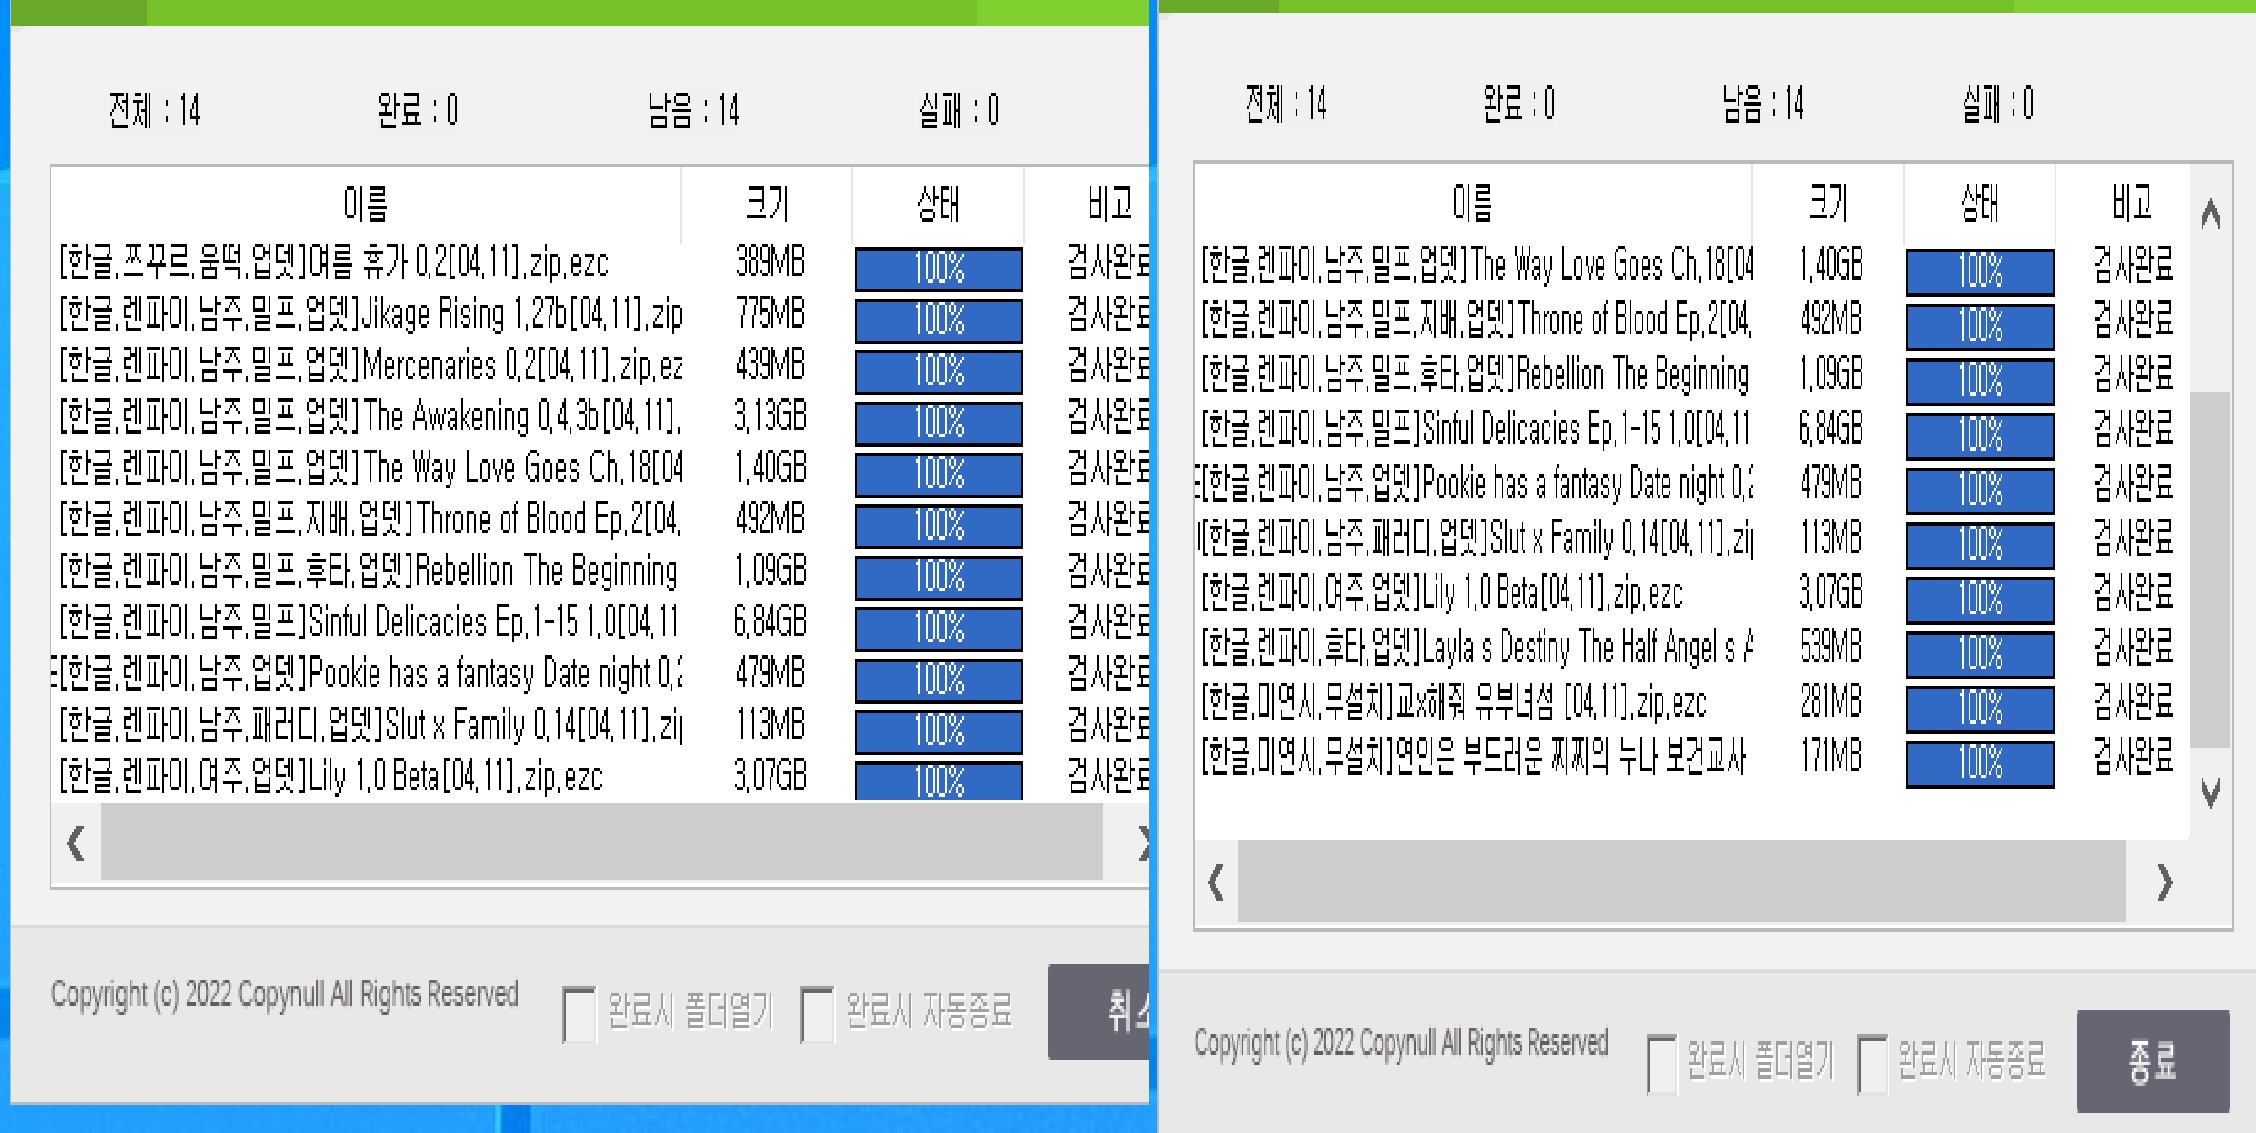Sort by 상태 column in left list

point(937,204)
